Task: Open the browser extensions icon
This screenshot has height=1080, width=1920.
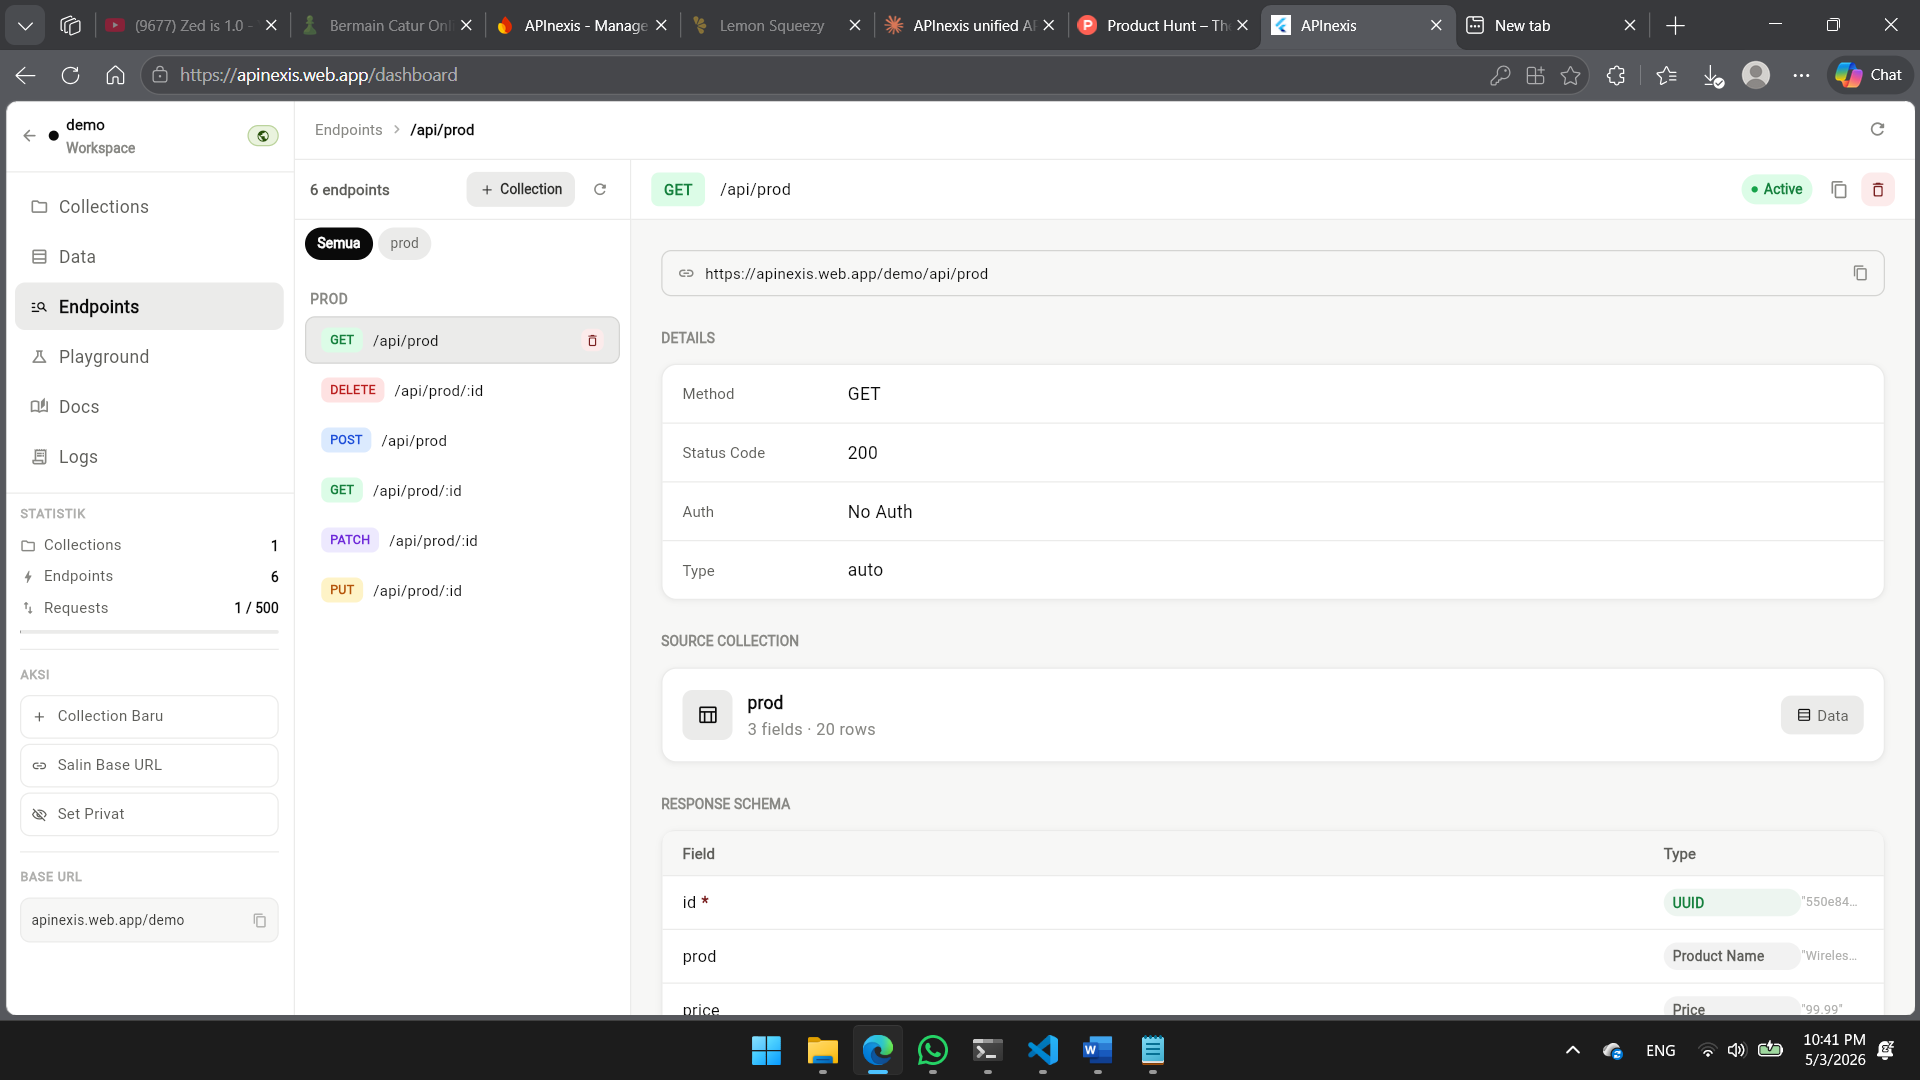Action: click(x=1615, y=75)
